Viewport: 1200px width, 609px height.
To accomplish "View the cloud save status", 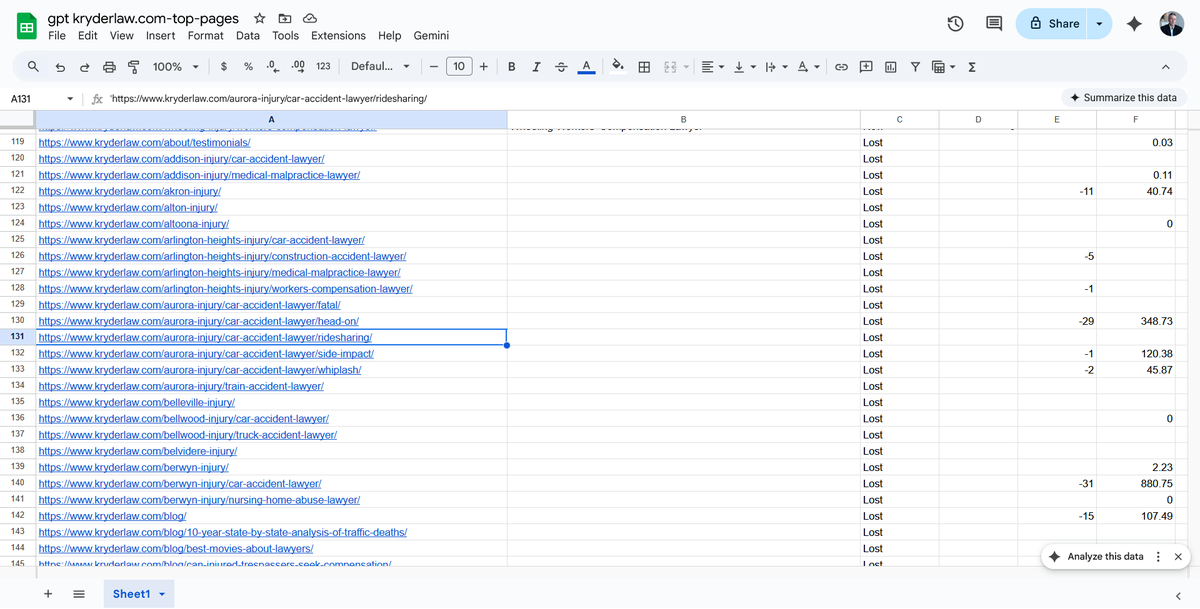I will point(310,19).
